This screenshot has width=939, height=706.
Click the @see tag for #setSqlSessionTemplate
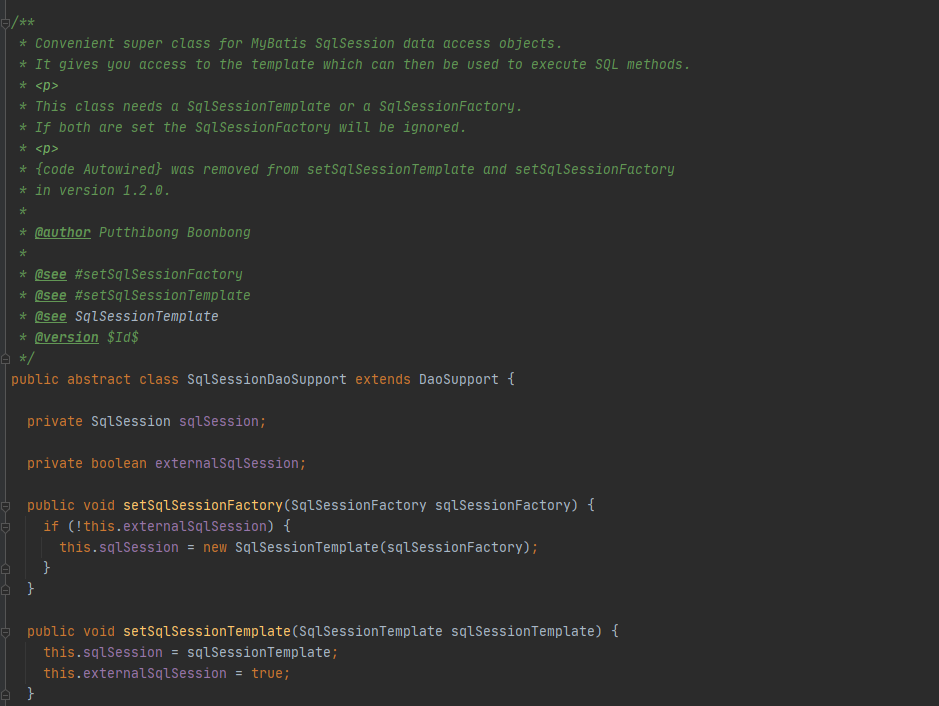pyautogui.click(x=51, y=295)
